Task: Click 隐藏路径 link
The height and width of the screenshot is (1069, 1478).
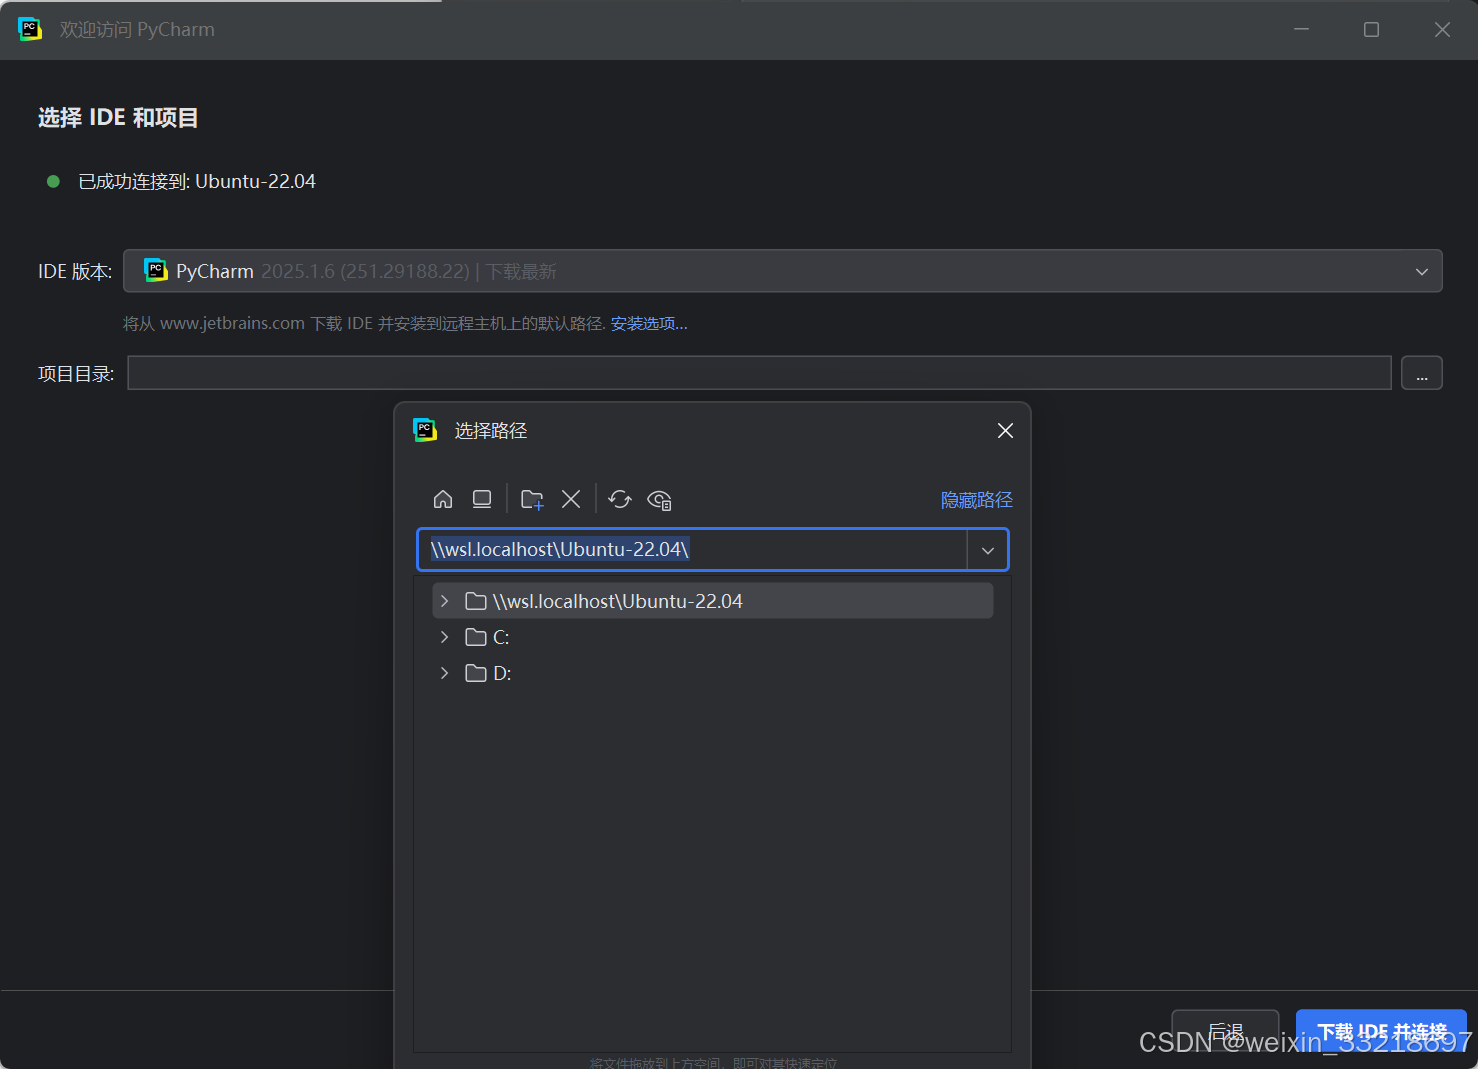Action: [977, 499]
